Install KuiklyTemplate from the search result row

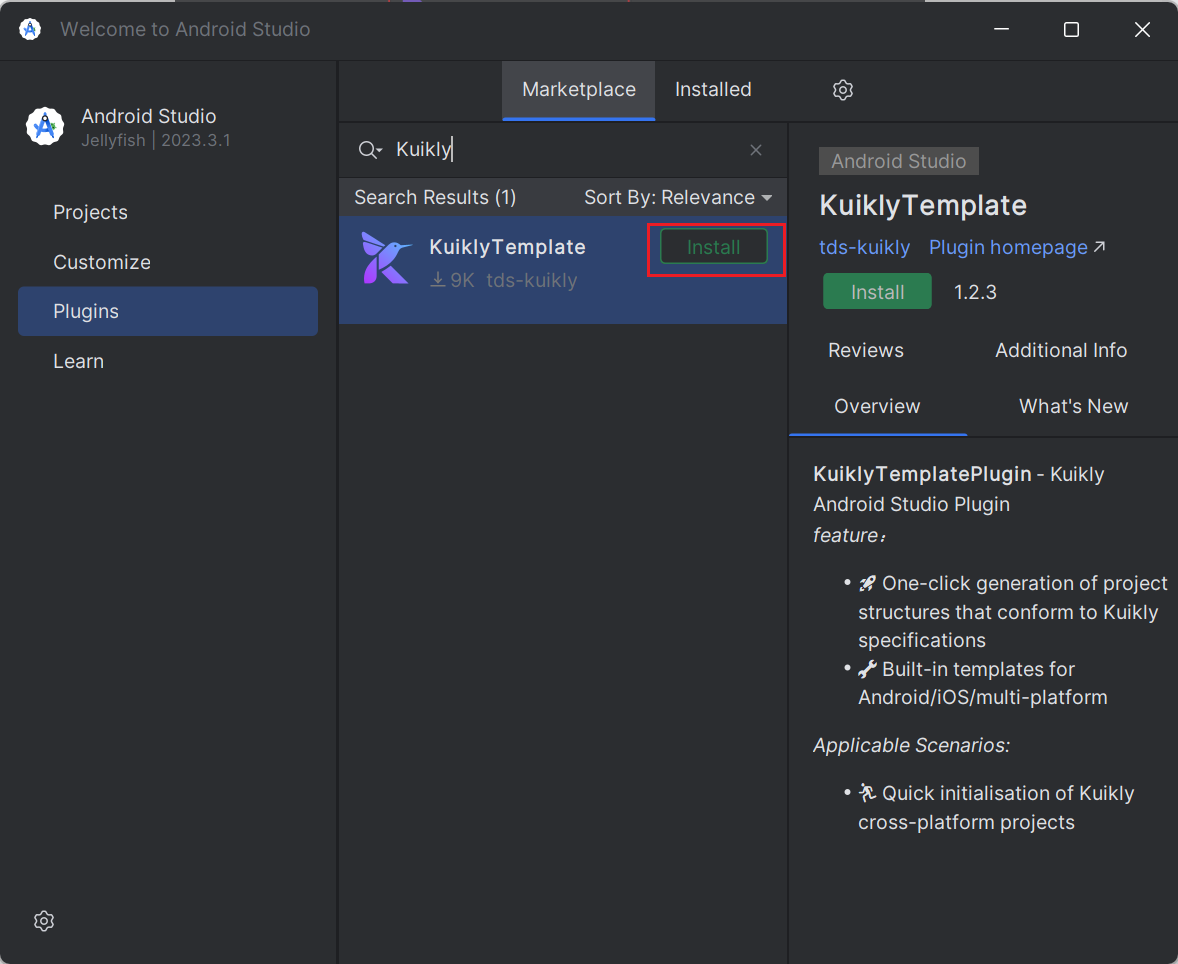click(x=714, y=247)
